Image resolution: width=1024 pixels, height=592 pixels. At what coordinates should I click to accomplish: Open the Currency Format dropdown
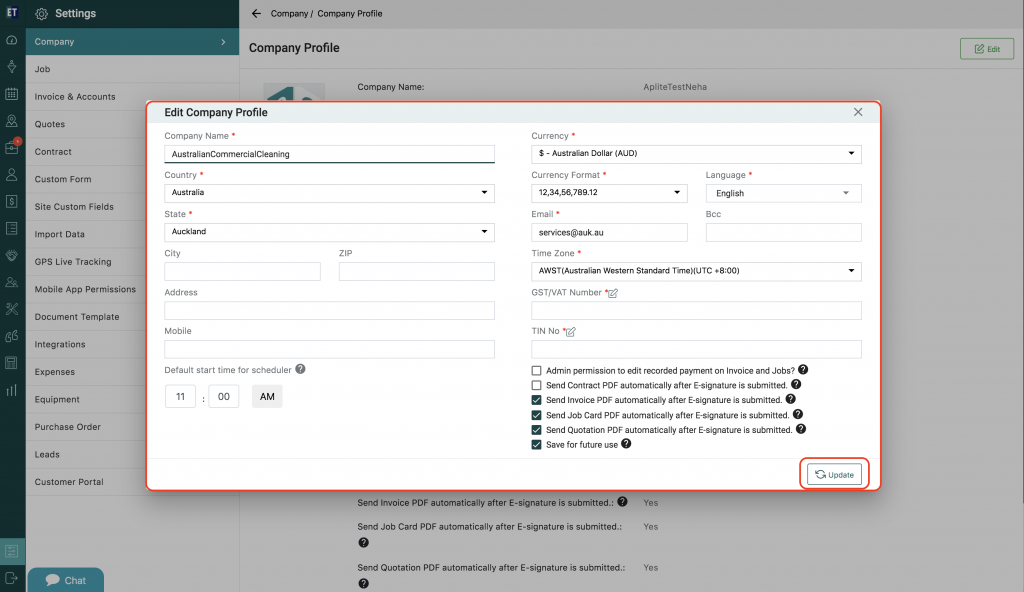tap(609, 193)
